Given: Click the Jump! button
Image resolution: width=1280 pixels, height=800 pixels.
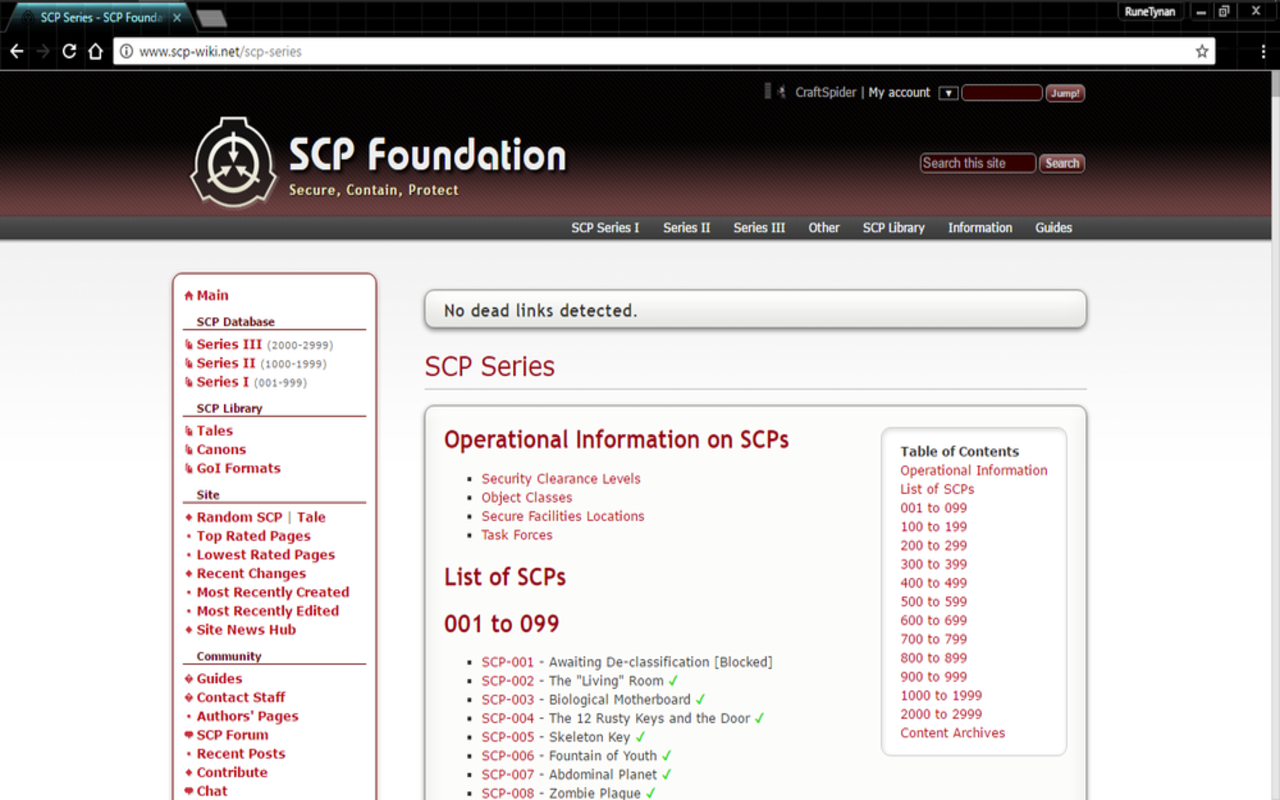Looking at the screenshot, I should (1065, 93).
